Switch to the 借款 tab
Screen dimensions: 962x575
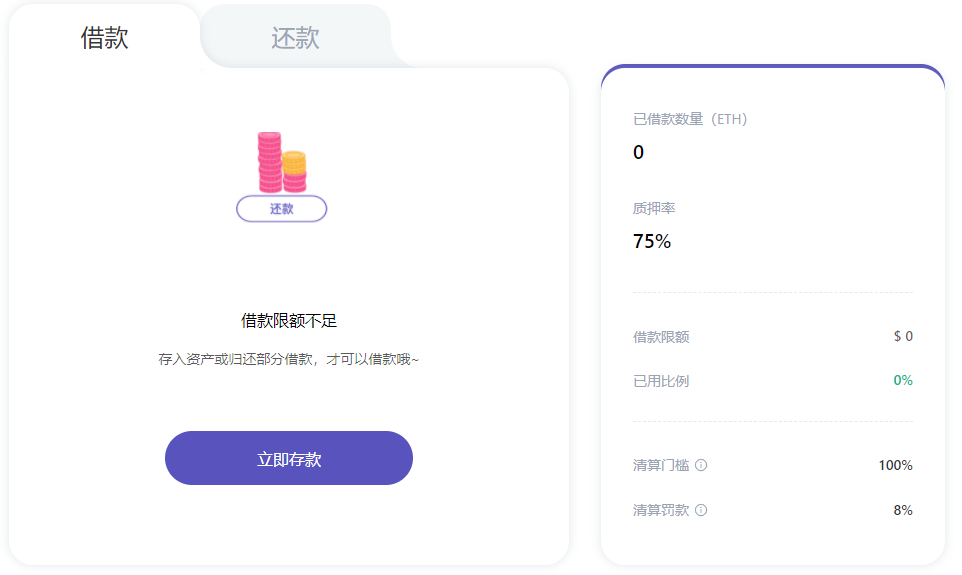click(x=104, y=38)
